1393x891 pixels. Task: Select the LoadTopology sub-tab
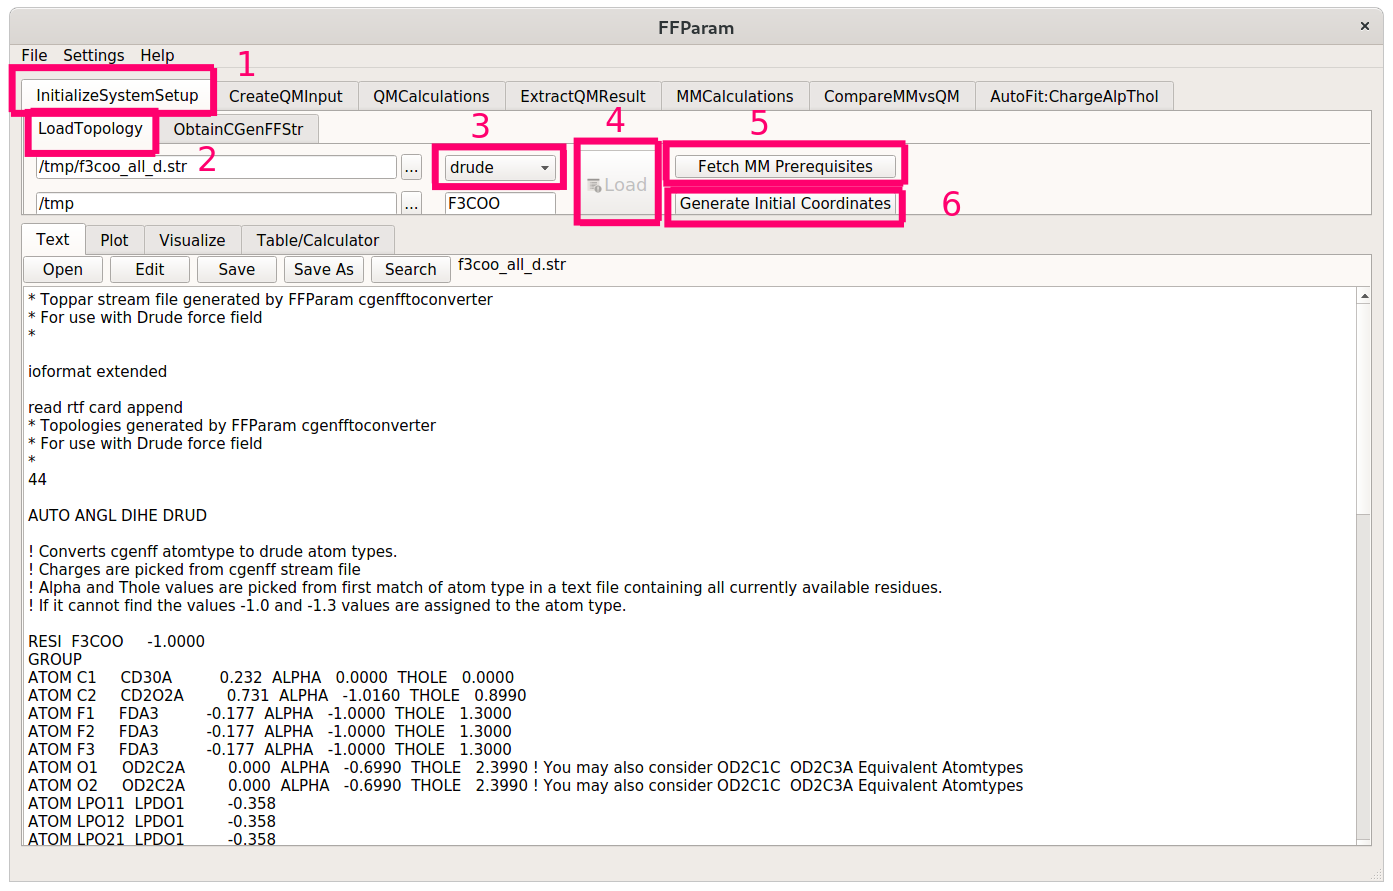90,128
